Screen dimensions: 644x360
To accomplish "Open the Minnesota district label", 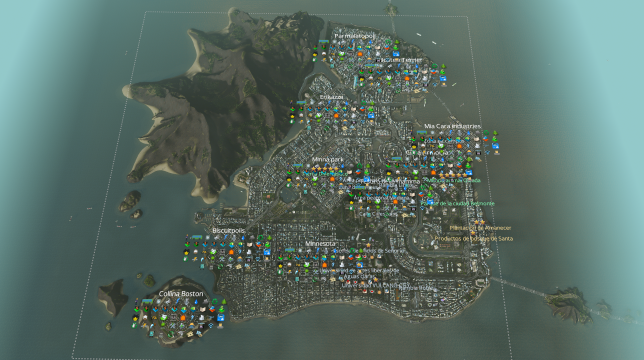I will point(320,243).
